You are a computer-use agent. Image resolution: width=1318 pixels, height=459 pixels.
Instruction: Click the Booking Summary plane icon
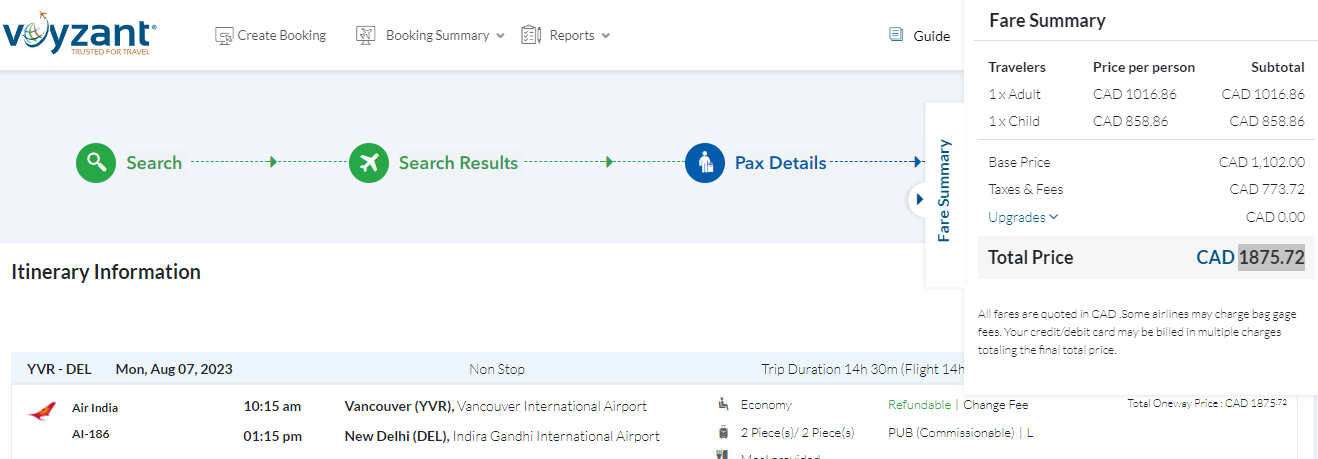(x=366, y=36)
